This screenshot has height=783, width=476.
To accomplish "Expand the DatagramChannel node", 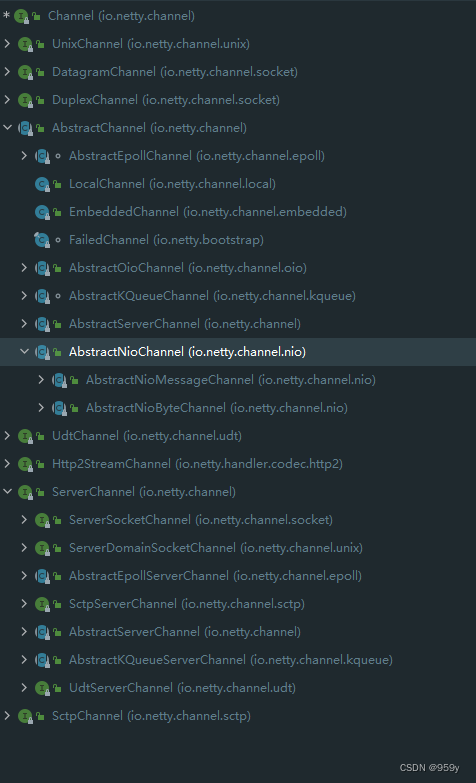I will [7, 72].
